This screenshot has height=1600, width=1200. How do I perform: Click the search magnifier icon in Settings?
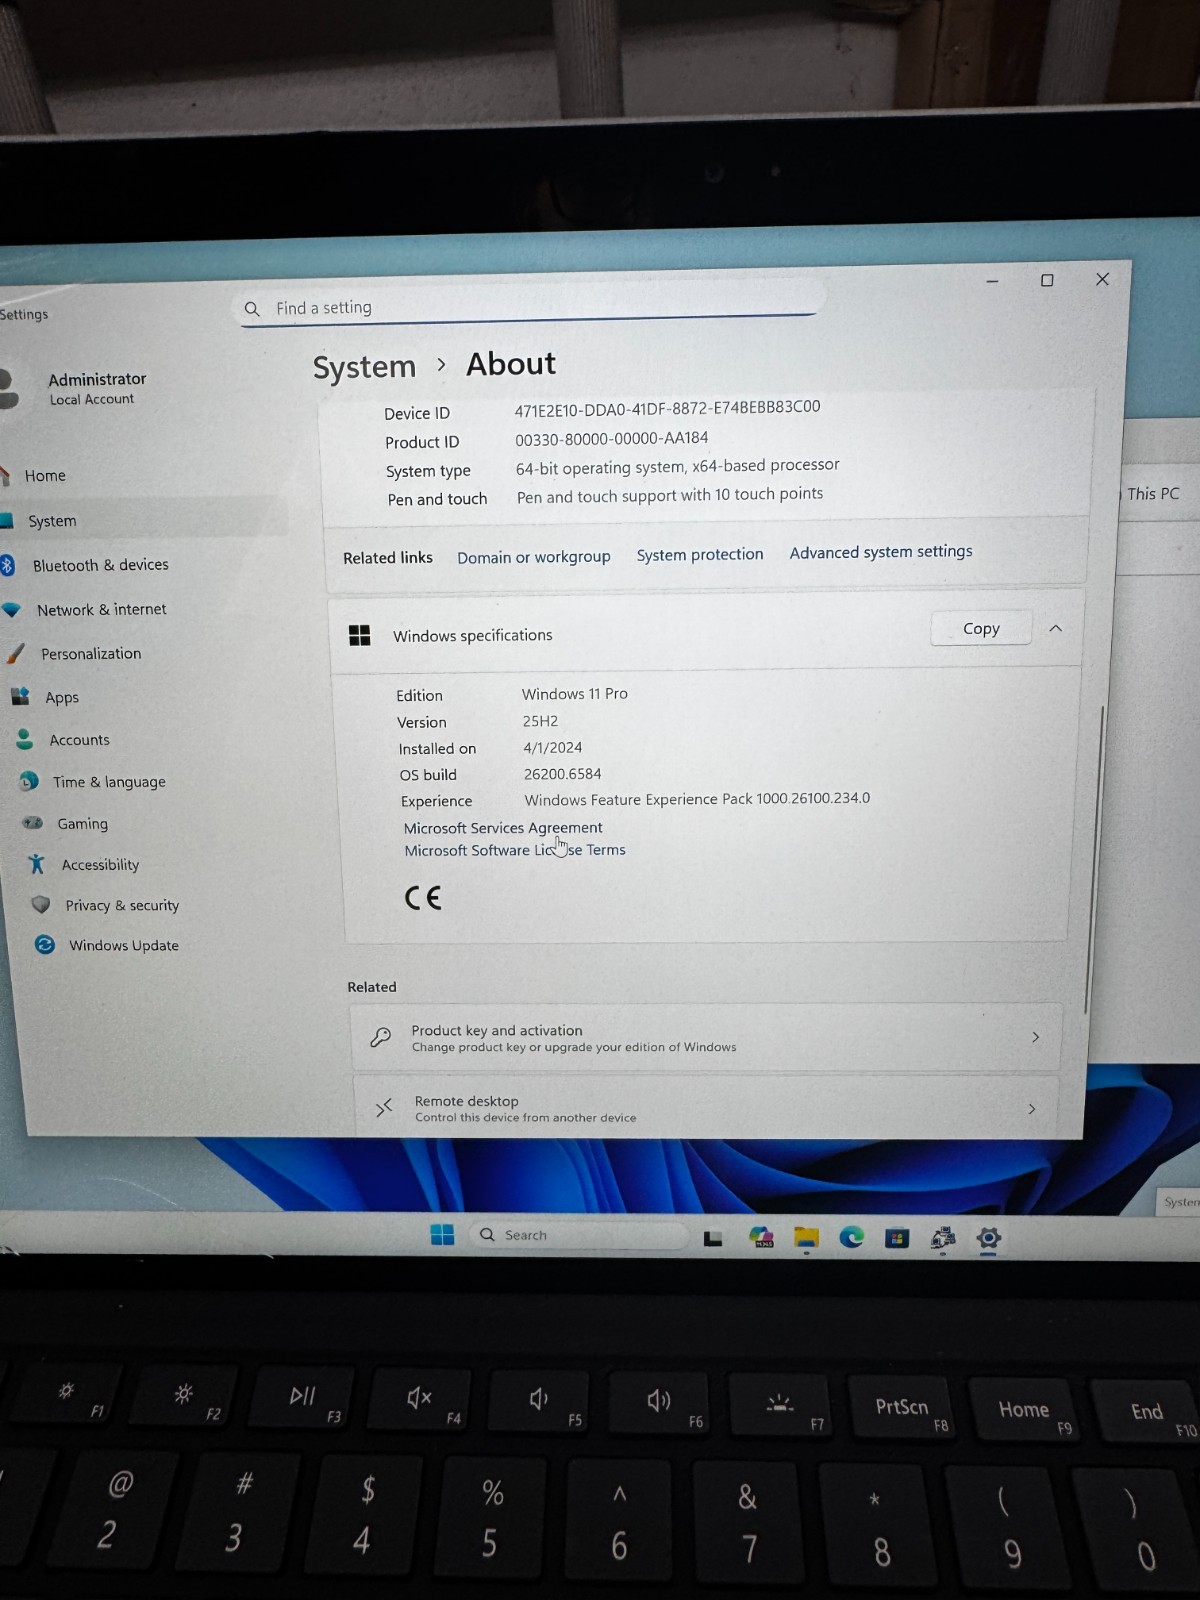click(x=252, y=309)
